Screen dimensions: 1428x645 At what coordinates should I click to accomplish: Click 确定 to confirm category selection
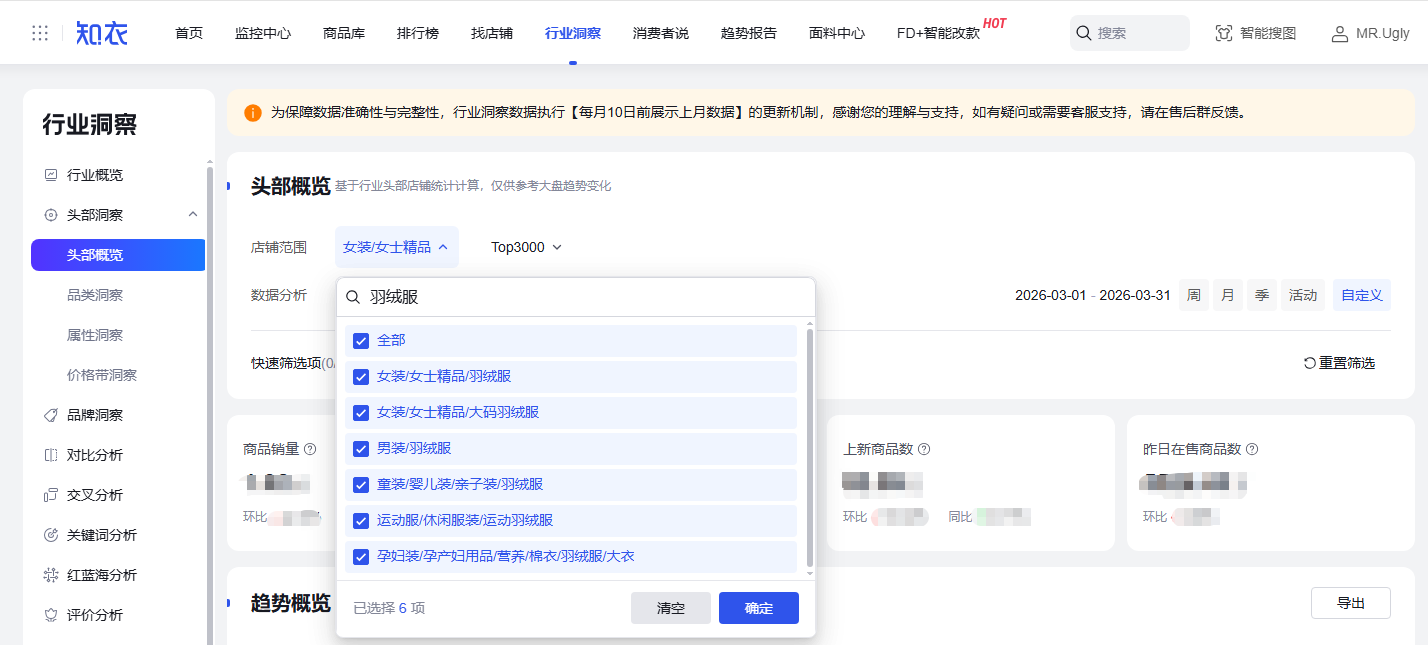pyautogui.click(x=759, y=608)
